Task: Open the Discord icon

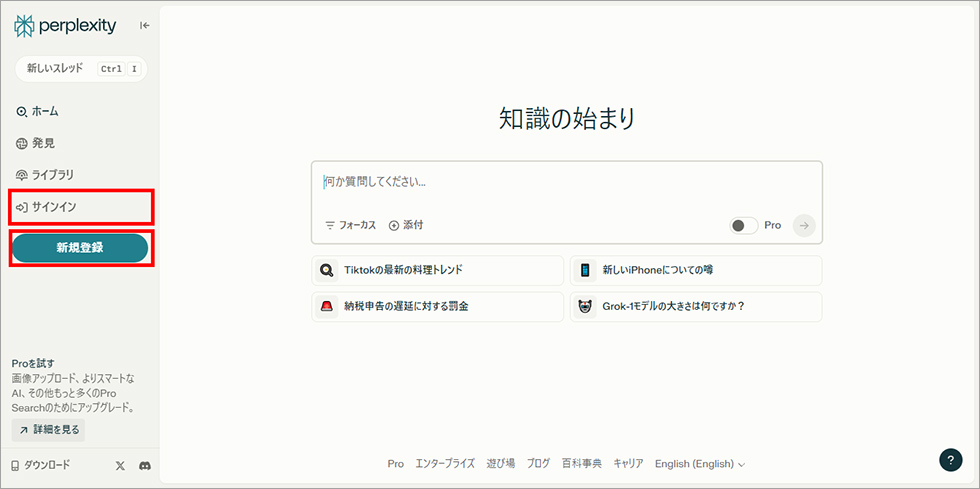Action: click(145, 466)
